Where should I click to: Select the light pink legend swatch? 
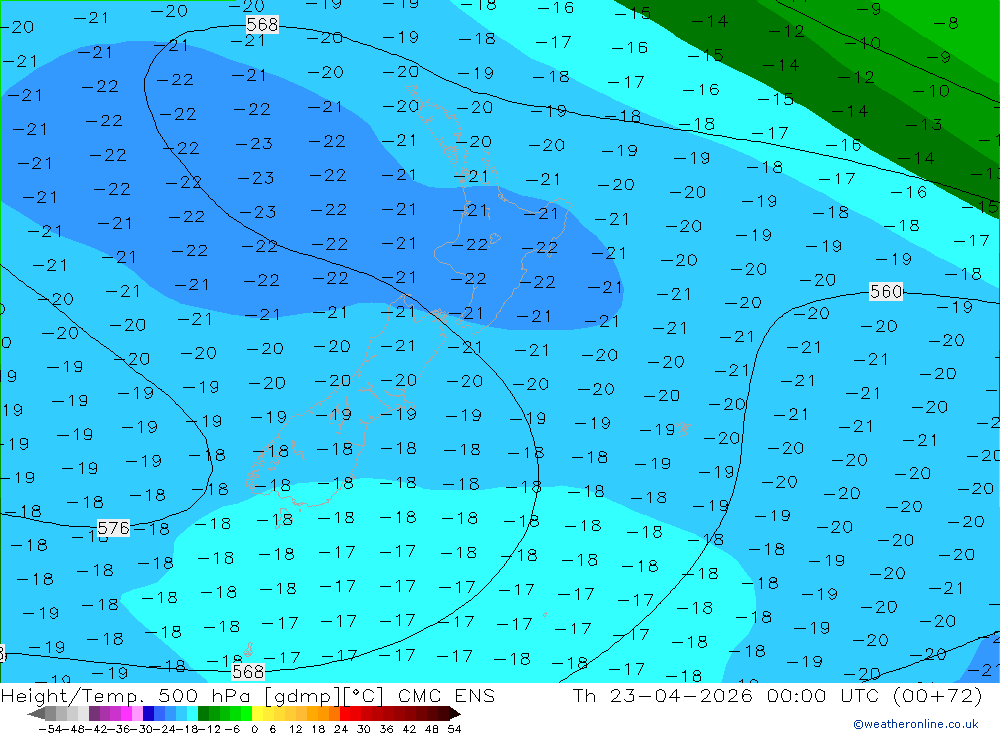[137, 713]
